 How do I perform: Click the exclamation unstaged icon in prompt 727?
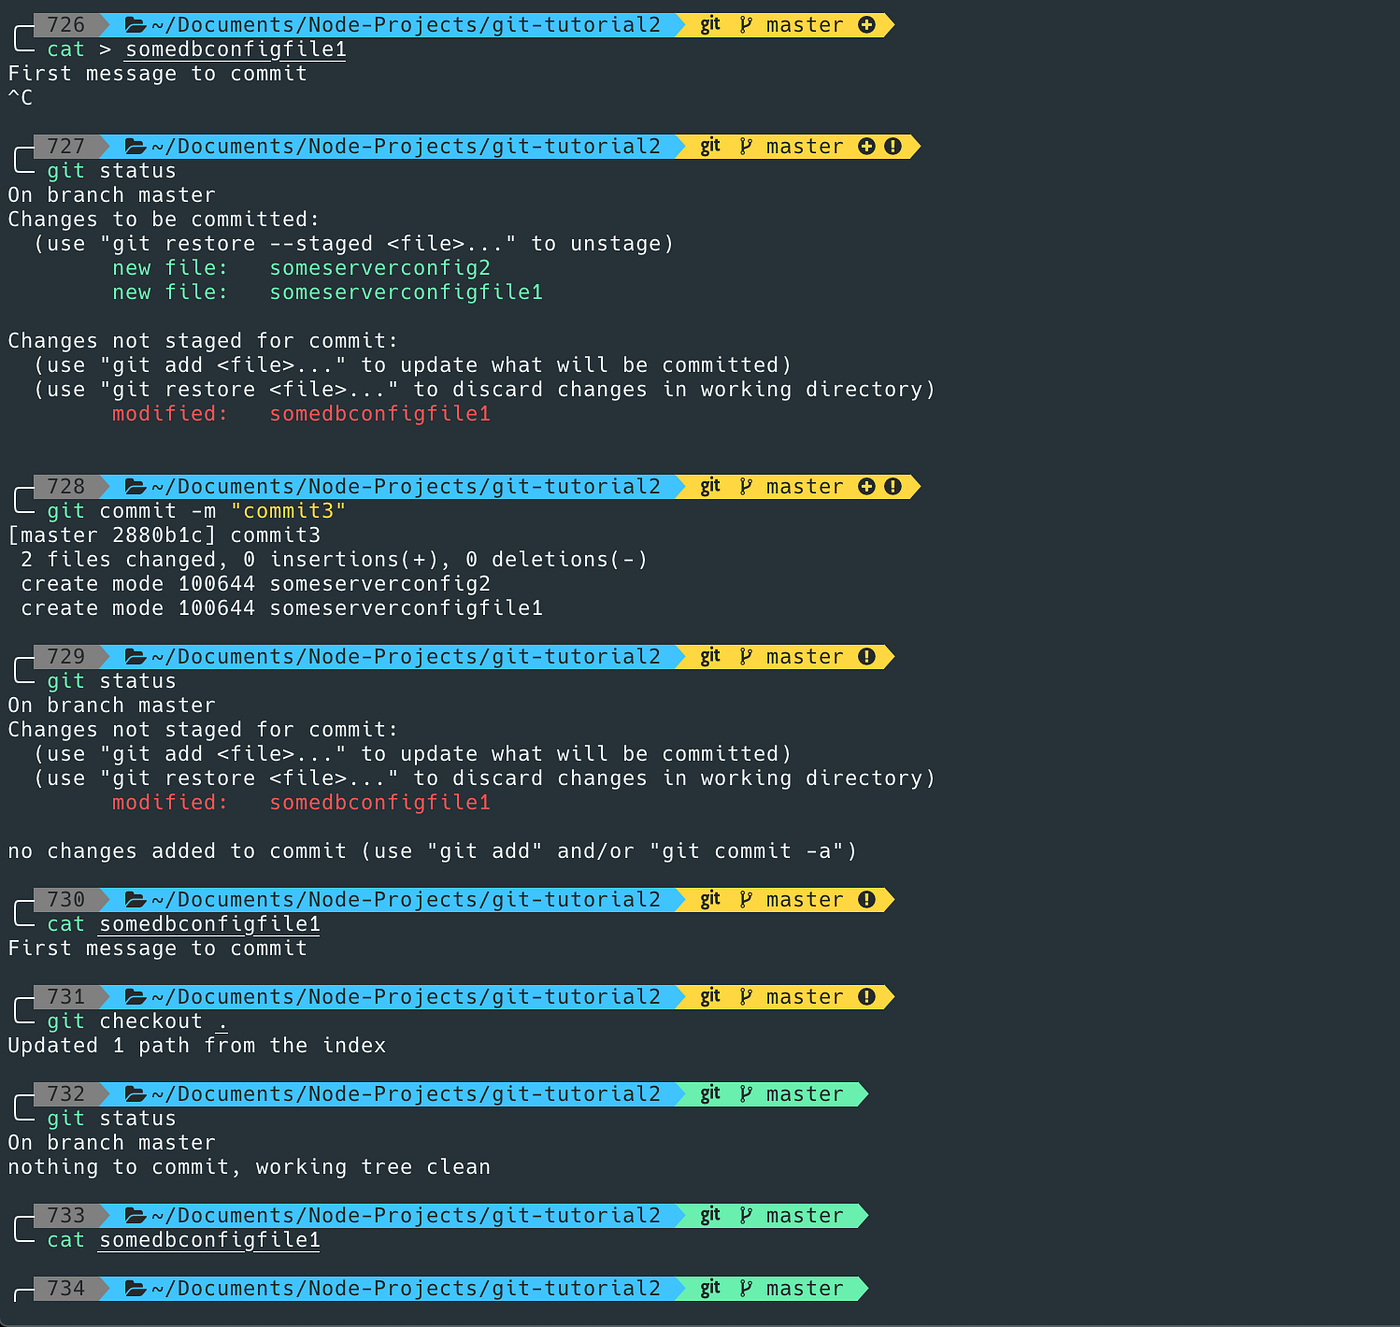(893, 147)
